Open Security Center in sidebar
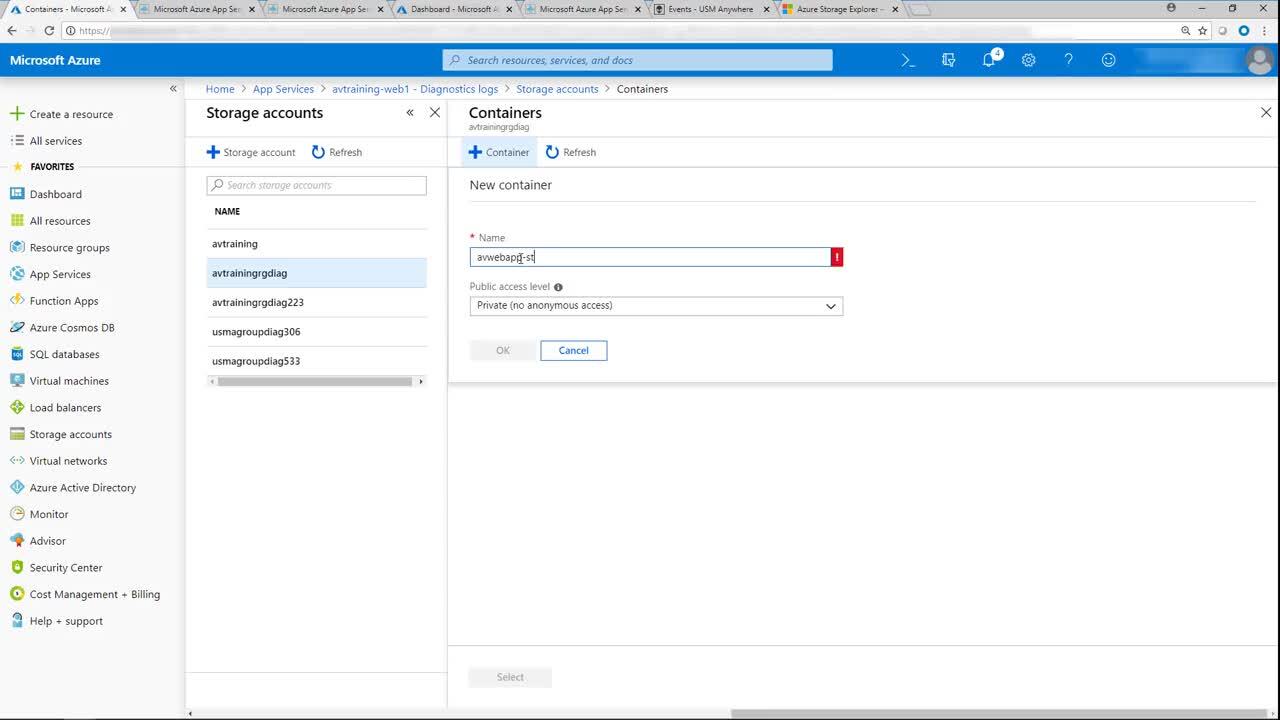 [x=66, y=568]
